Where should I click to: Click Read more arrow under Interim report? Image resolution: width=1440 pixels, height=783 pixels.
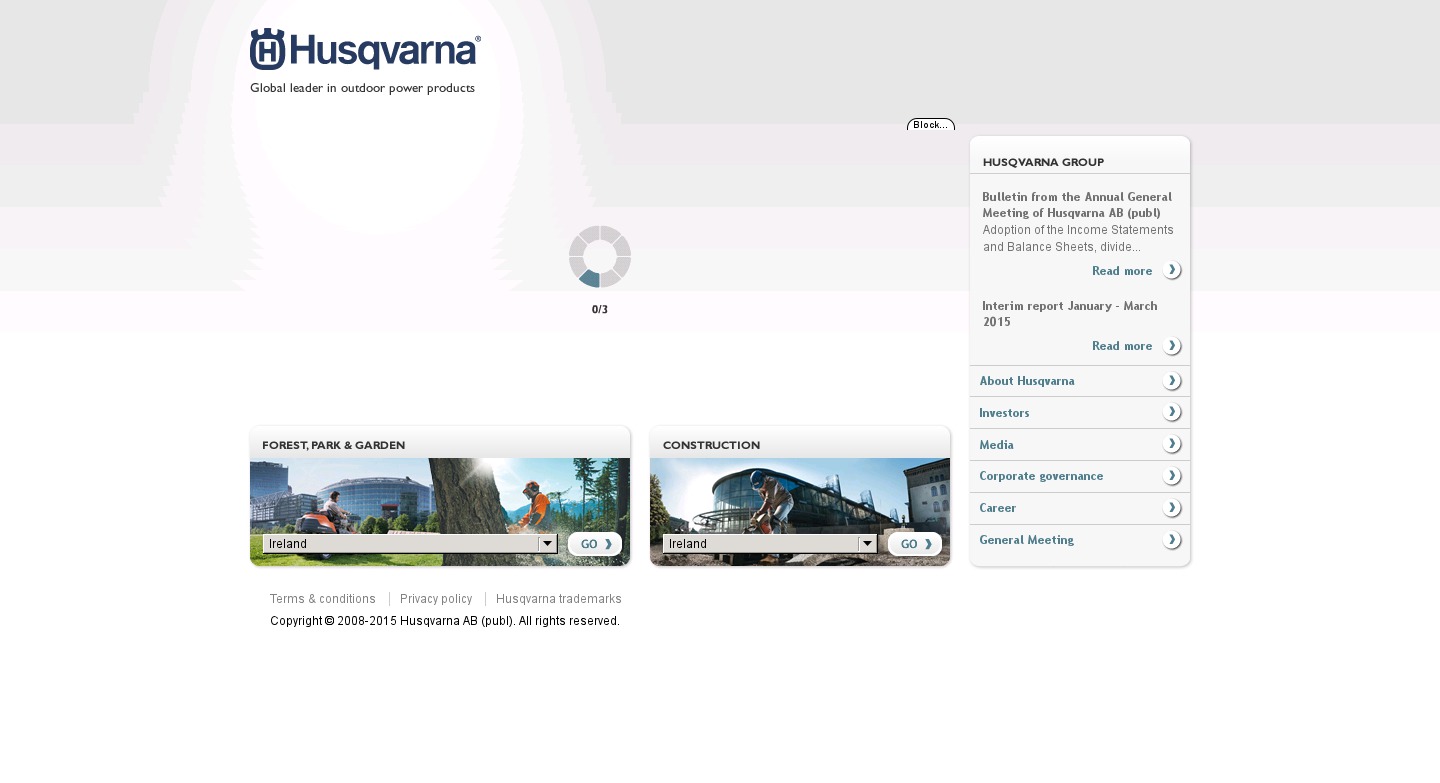tap(1172, 346)
